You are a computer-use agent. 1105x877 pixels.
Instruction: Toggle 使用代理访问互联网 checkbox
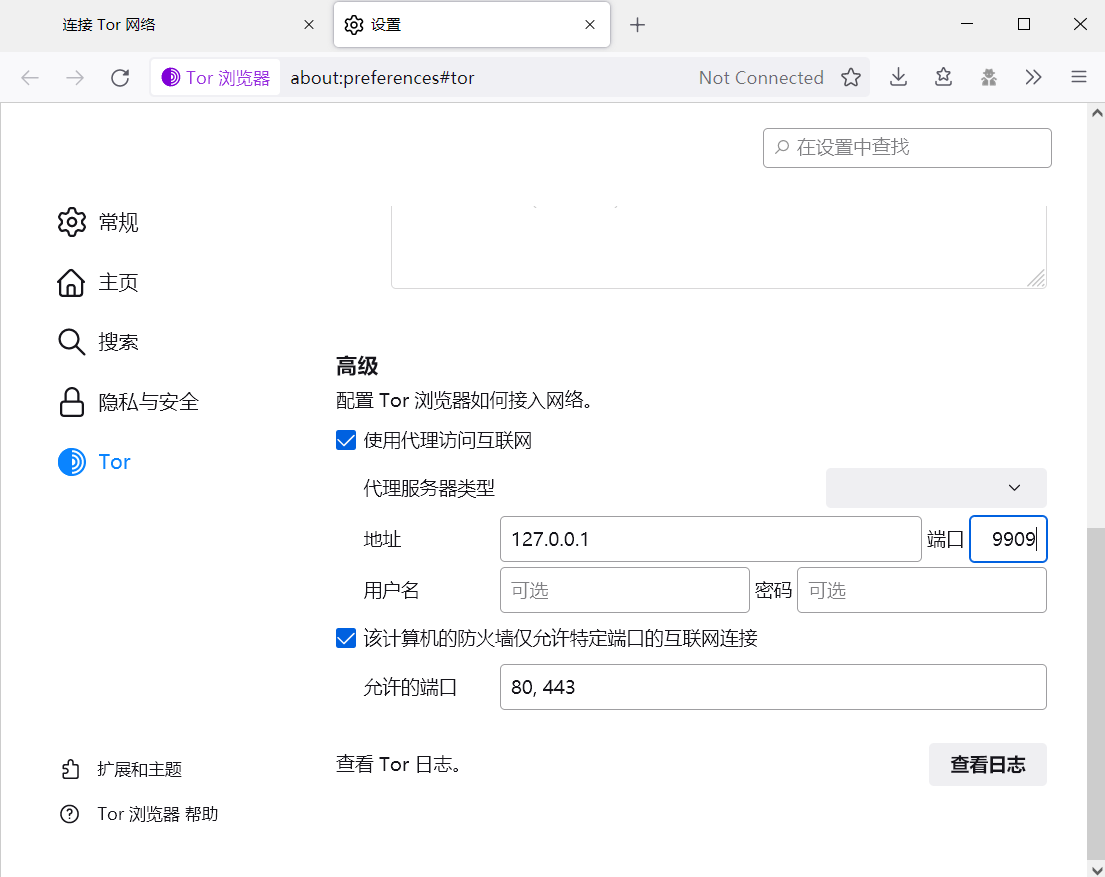345,441
